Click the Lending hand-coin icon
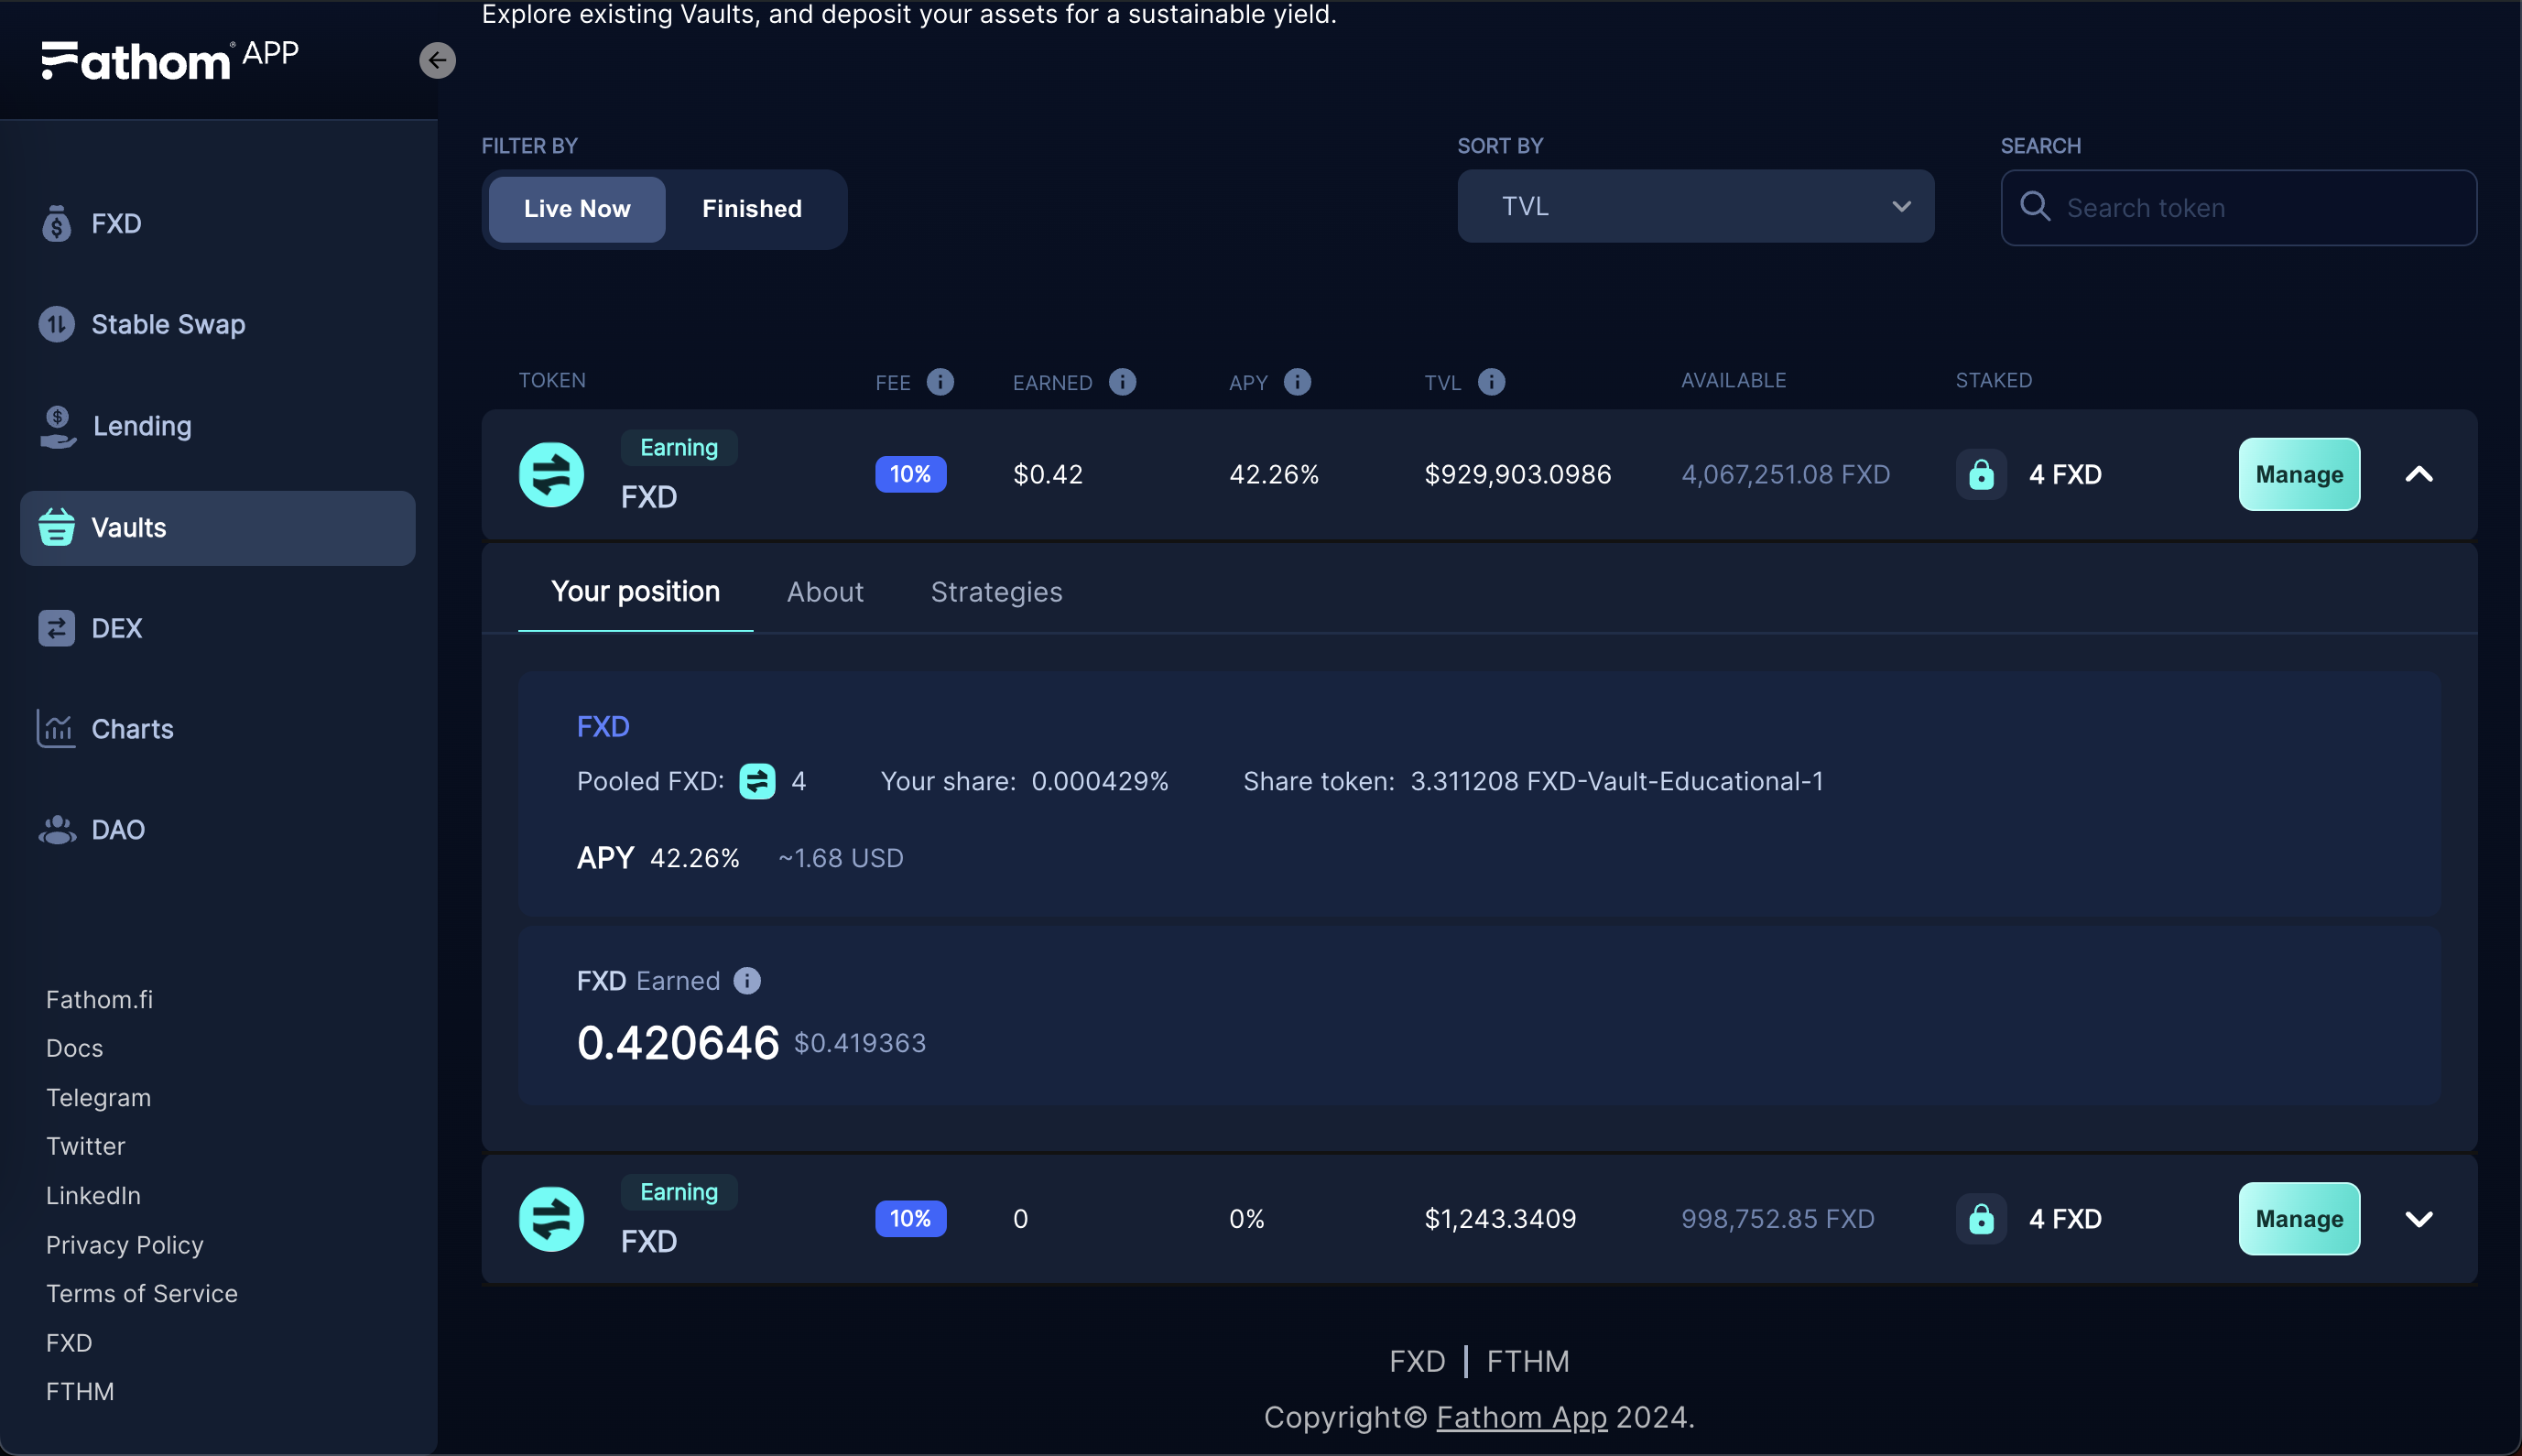2522x1456 pixels. click(x=58, y=426)
